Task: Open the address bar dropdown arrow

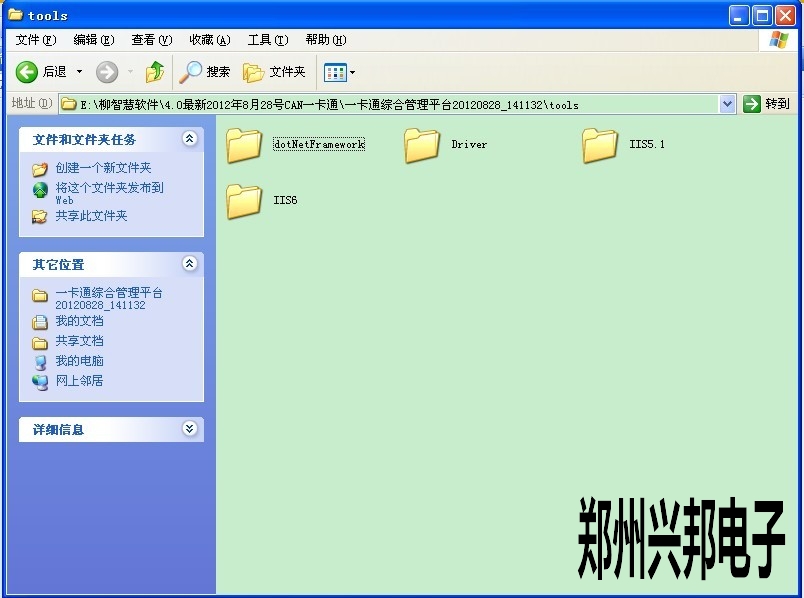Action: coord(727,104)
